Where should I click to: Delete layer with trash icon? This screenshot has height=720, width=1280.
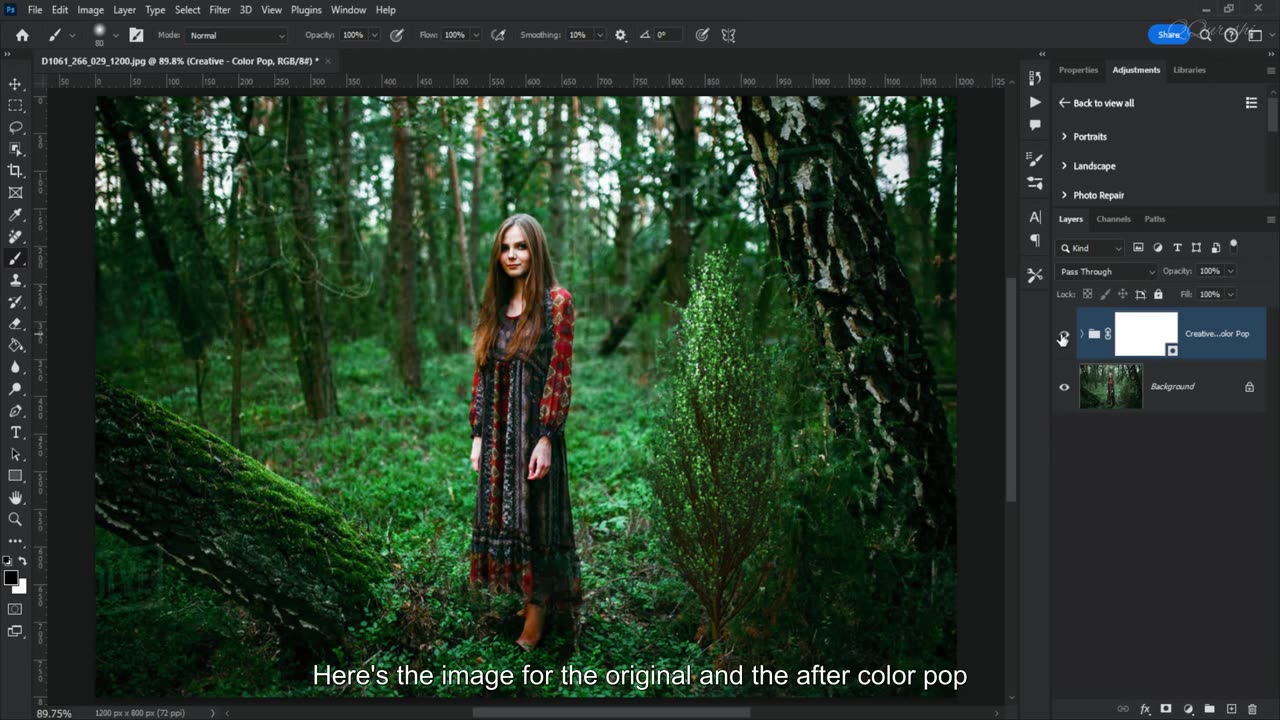click(x=1252, y=709)
